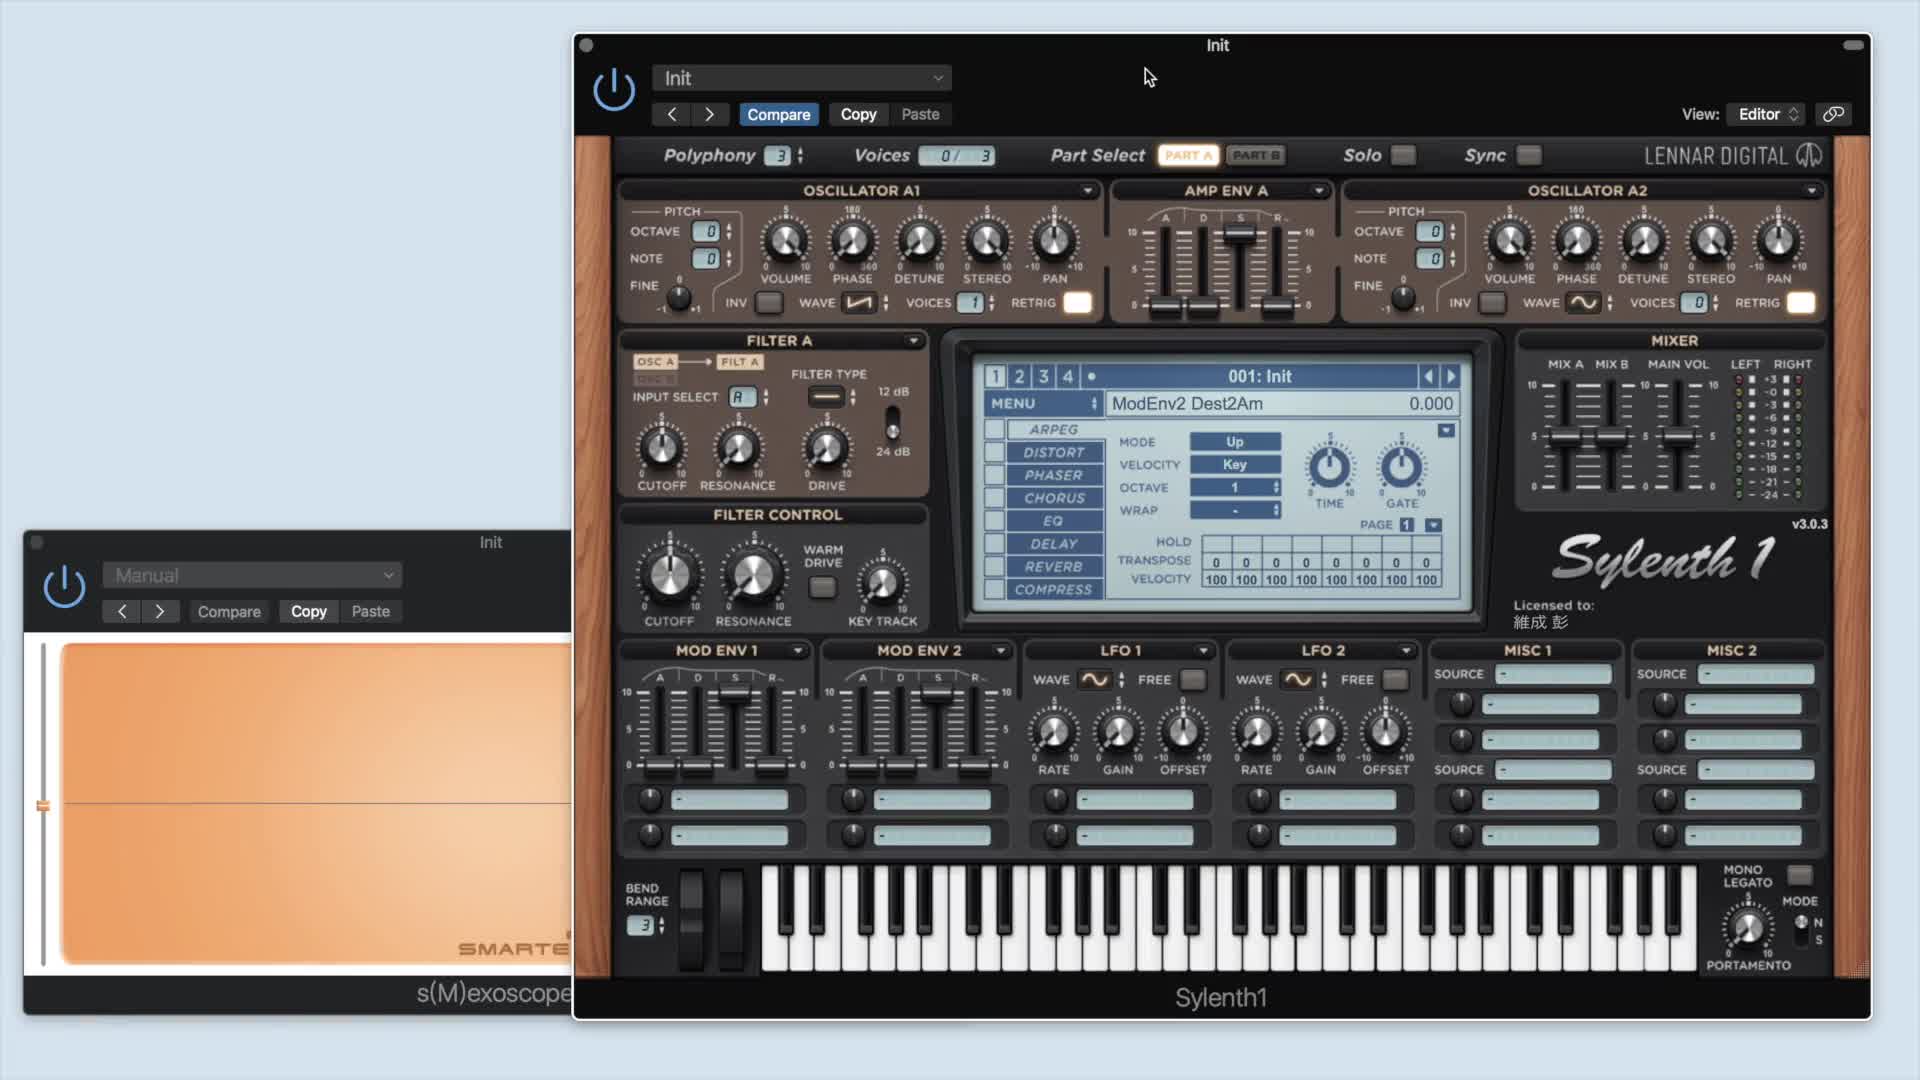Toggle the DISTORT effect checkbox
This screenshot has width=1920, height=1080.
pos(995,452)
